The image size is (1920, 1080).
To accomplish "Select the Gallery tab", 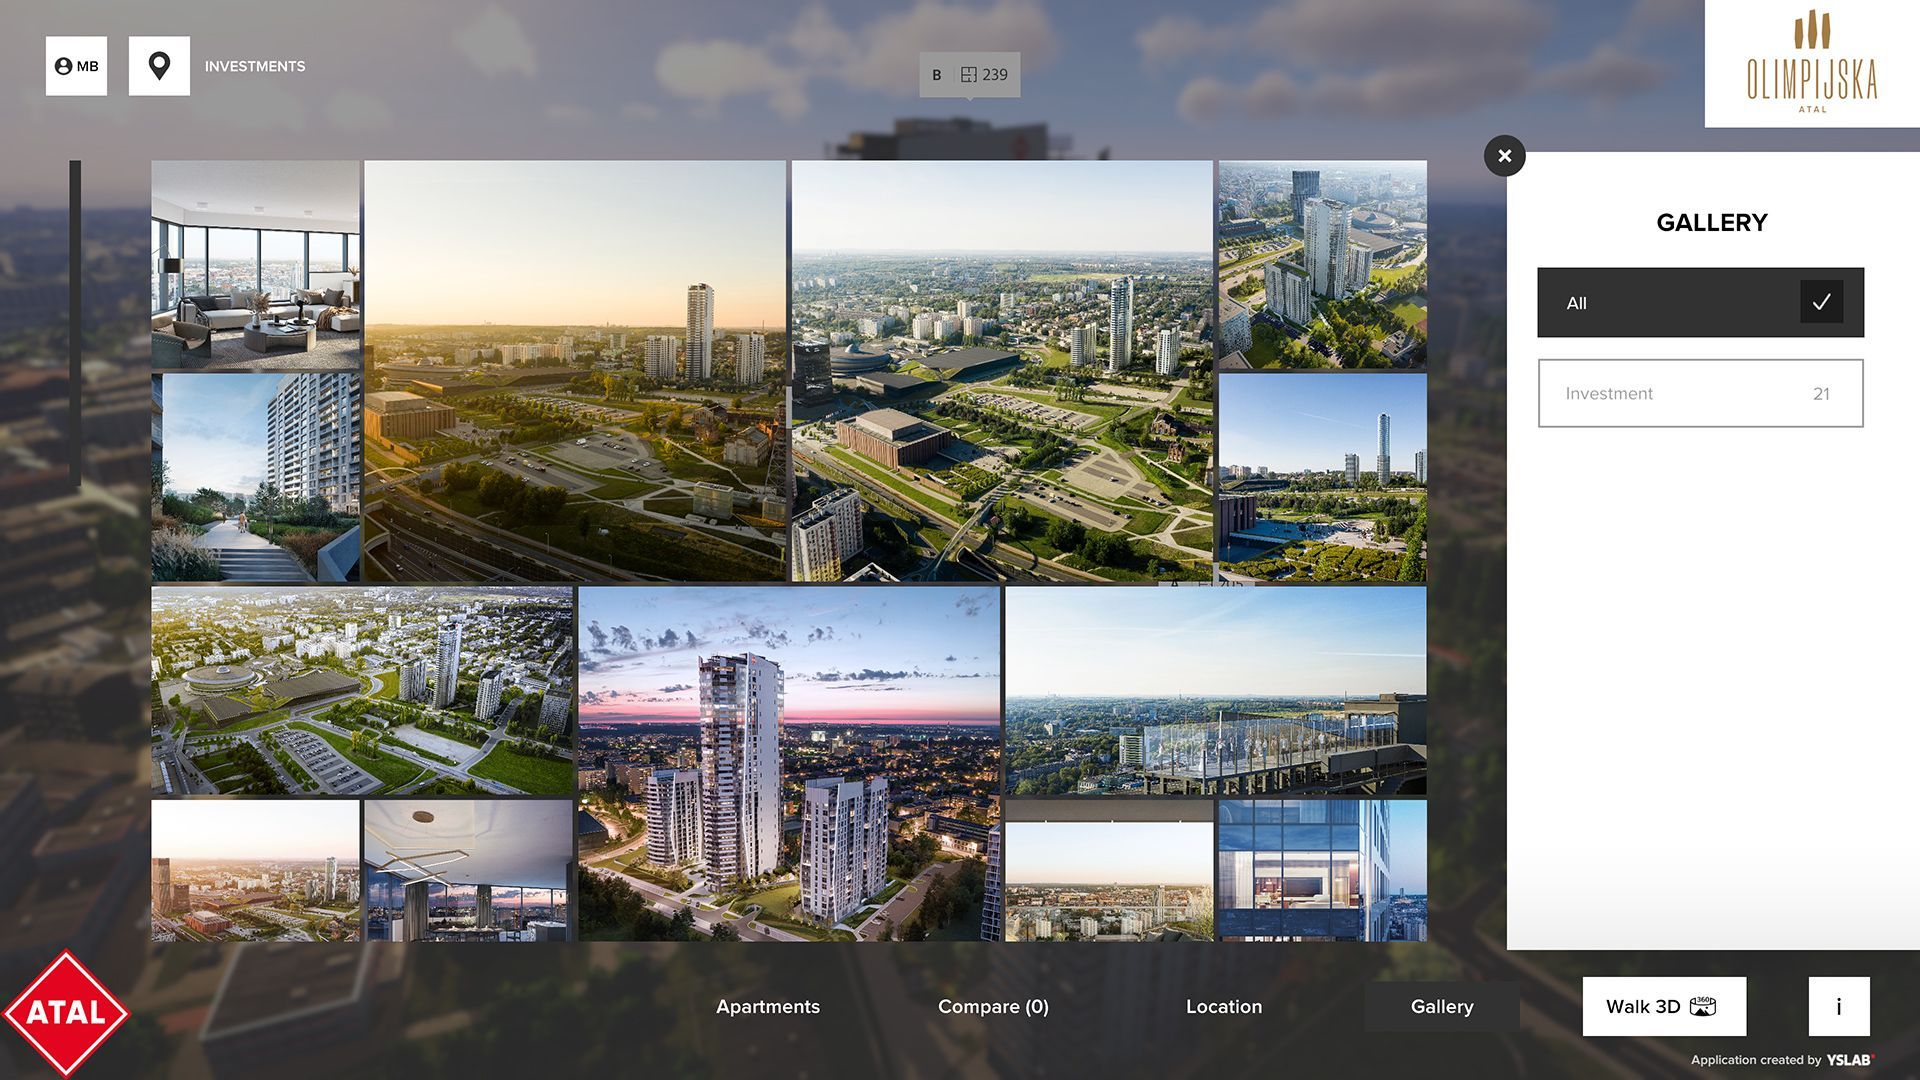I will tap(1442, 1007).
